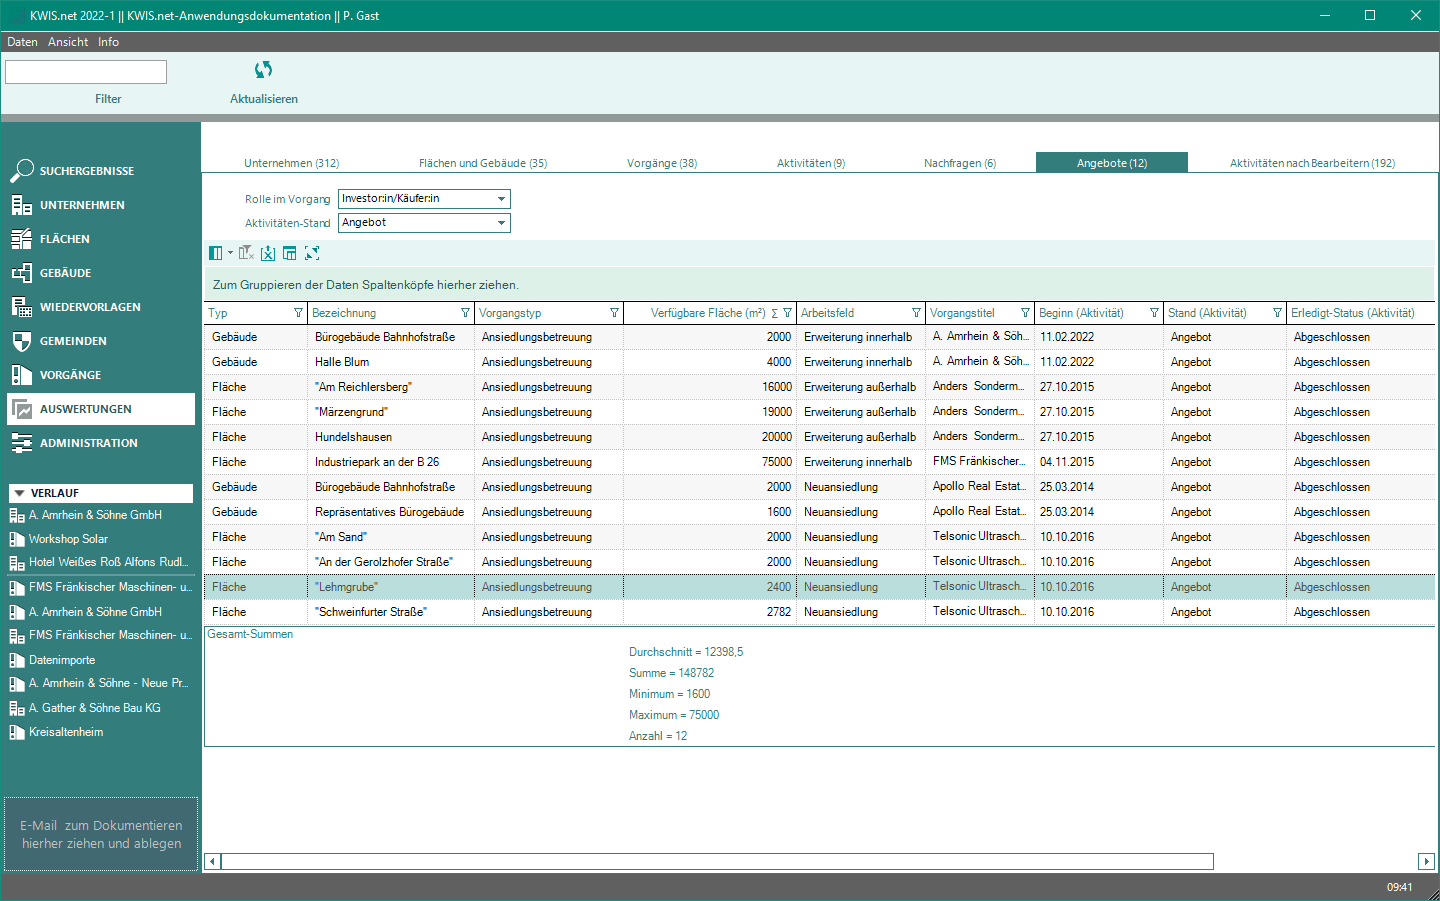The image size is (1440, 901).
Task: Export the grid to Excel icon
Action: tap(268, 253)
